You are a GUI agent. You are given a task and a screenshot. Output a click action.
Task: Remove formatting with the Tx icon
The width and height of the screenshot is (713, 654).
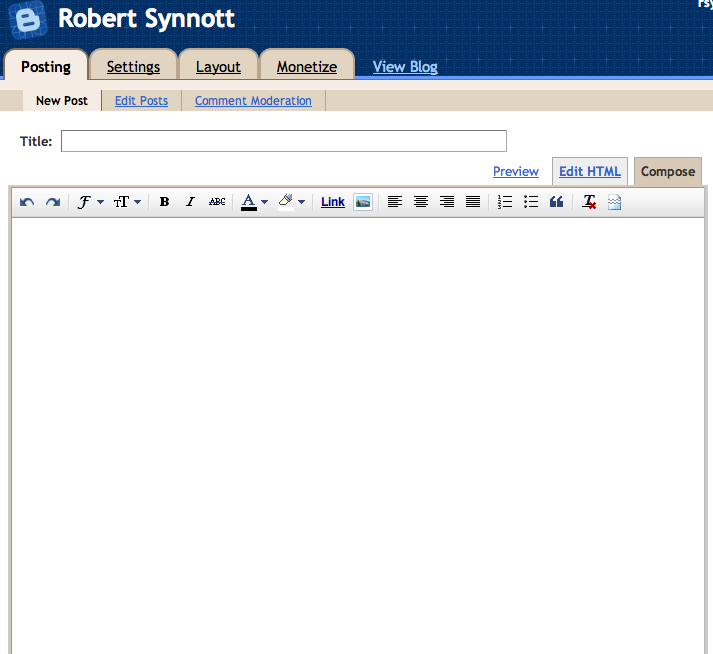click(589, 202)
